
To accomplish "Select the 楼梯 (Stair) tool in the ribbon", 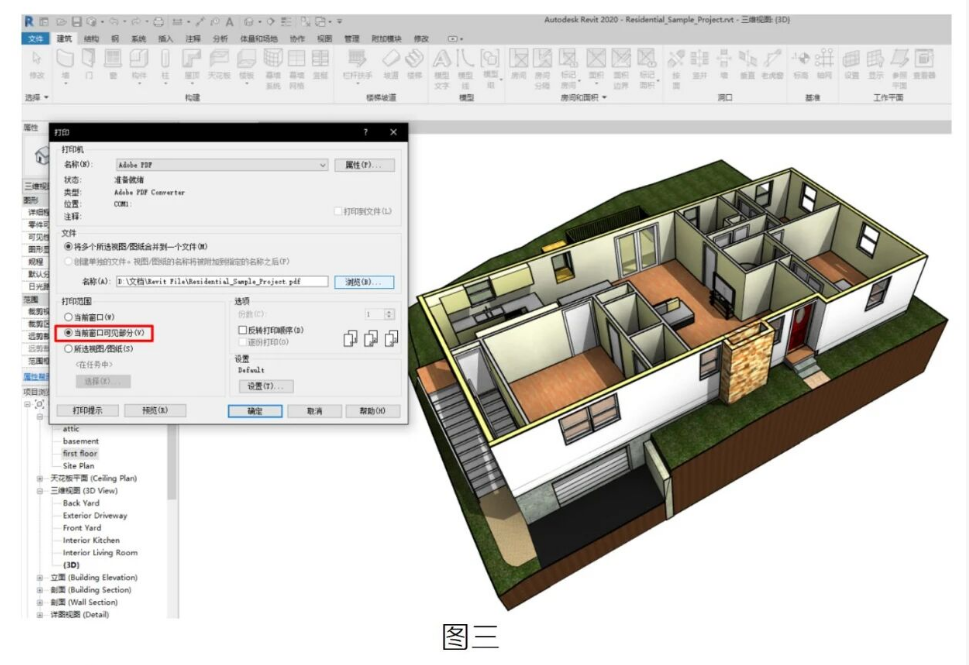I will (x=414, y=64).
